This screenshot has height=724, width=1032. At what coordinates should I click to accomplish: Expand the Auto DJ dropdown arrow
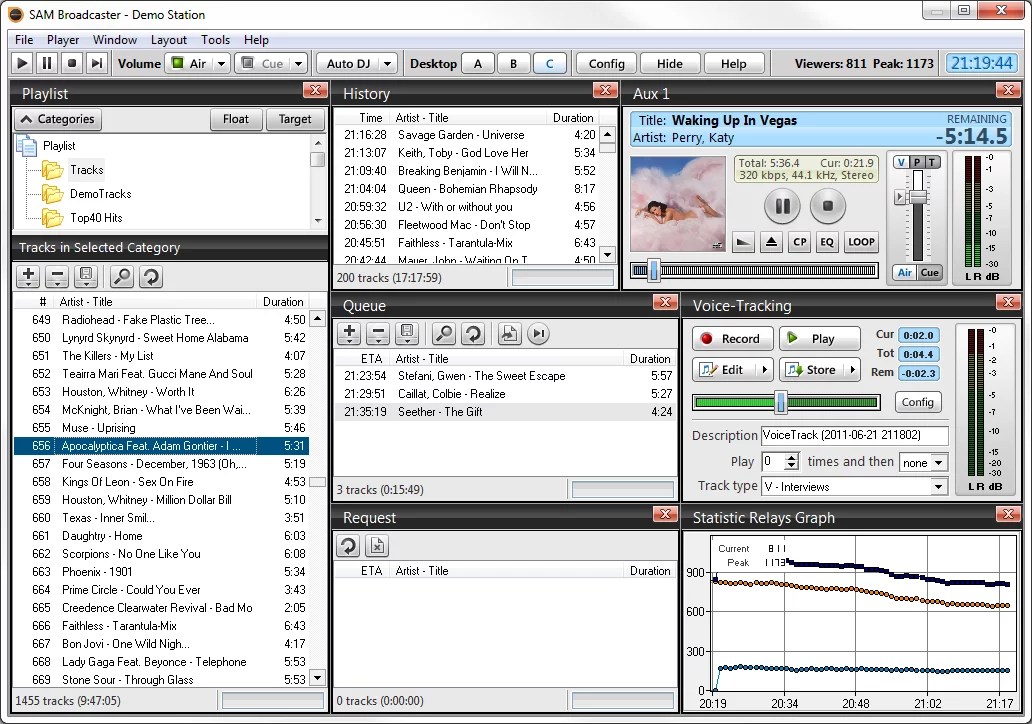(387, 63)
